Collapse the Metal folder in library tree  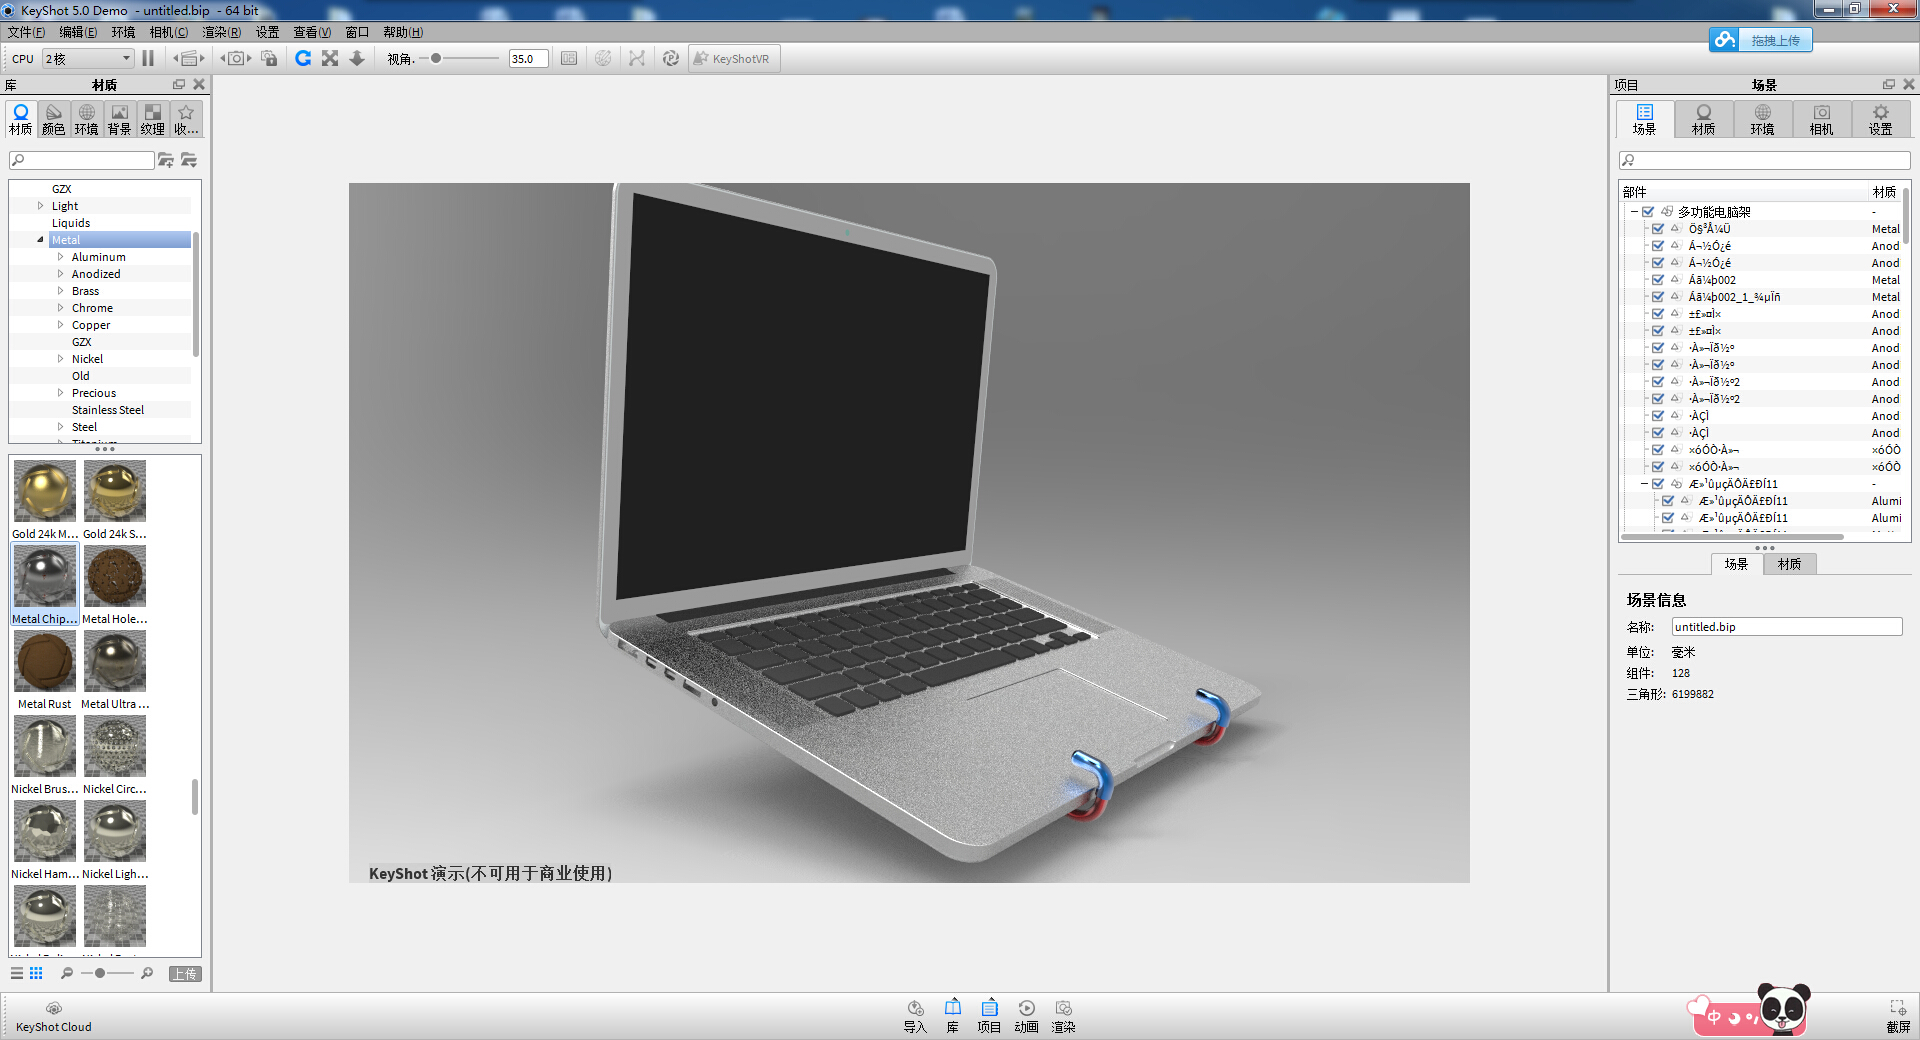(41, 240)
